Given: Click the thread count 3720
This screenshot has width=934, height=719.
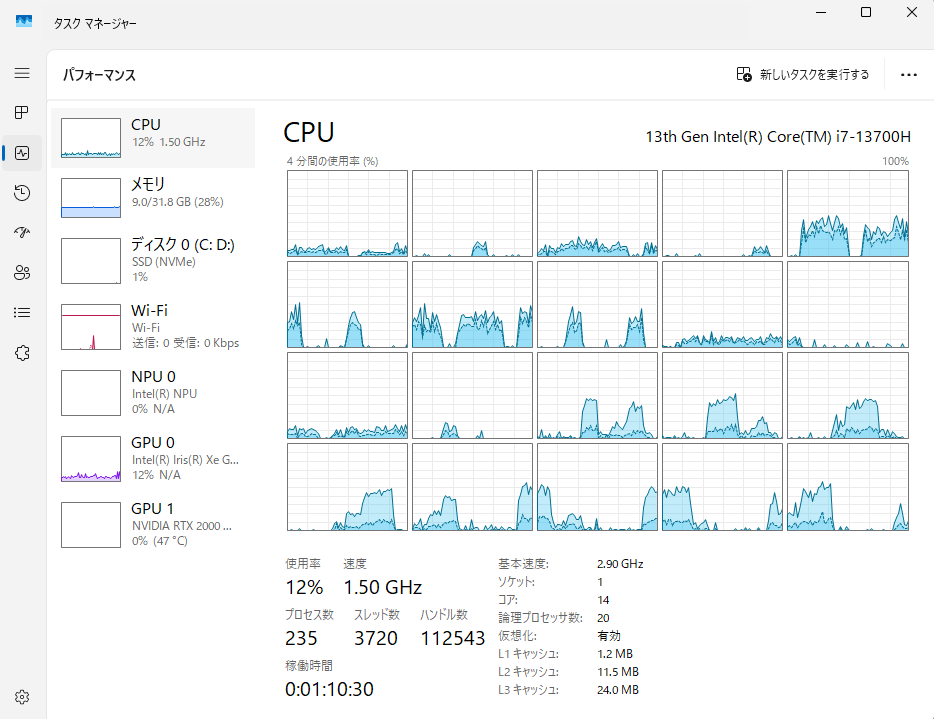Looking at the screenshot, I should (376, 638).
